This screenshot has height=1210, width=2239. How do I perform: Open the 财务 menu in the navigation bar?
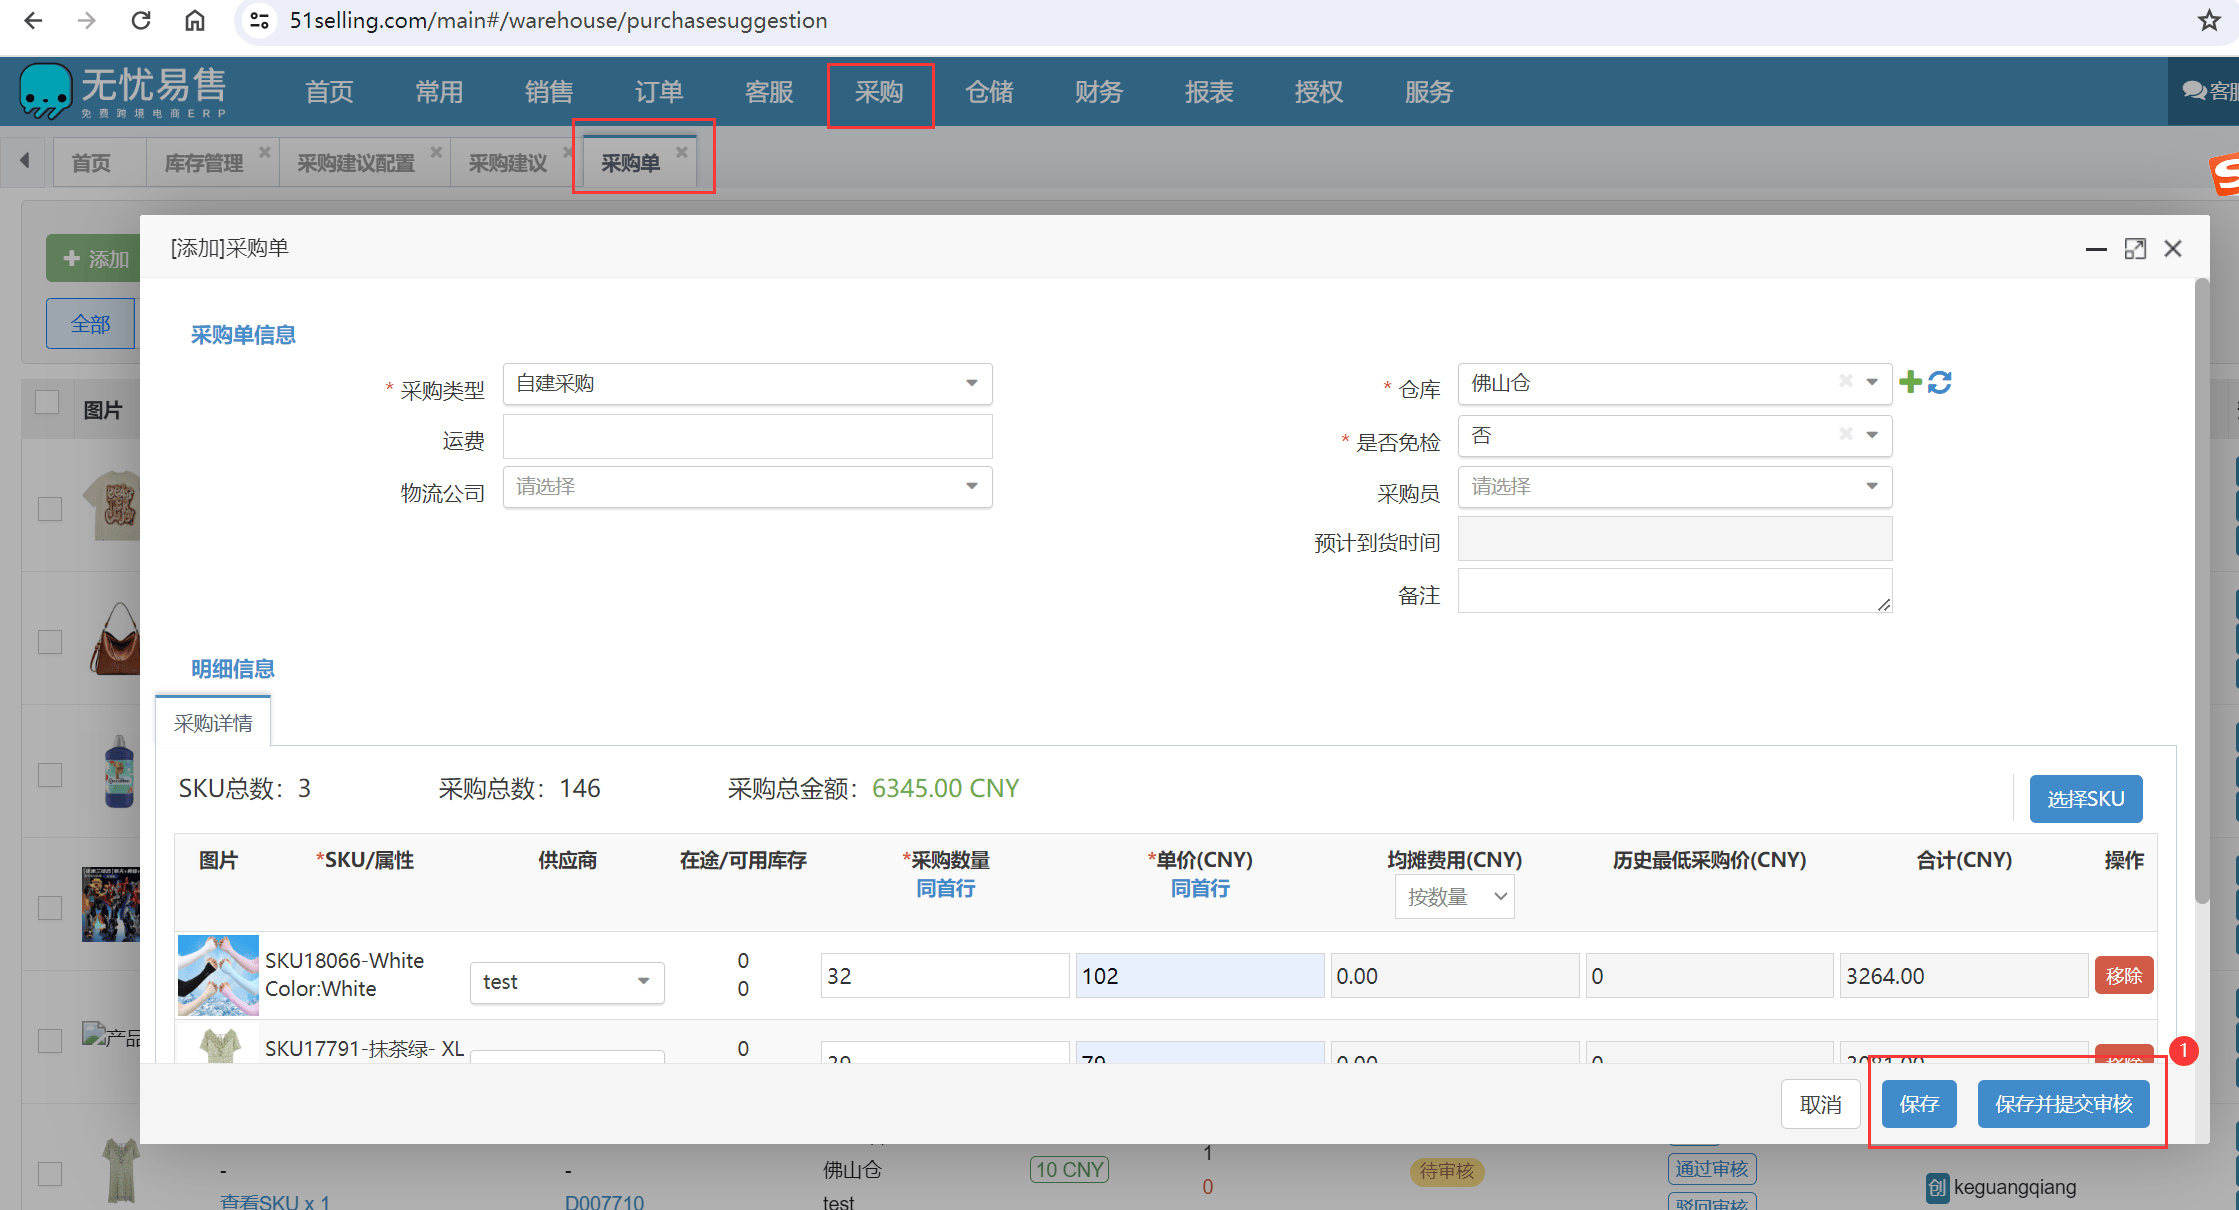(x=1099, y=92)
